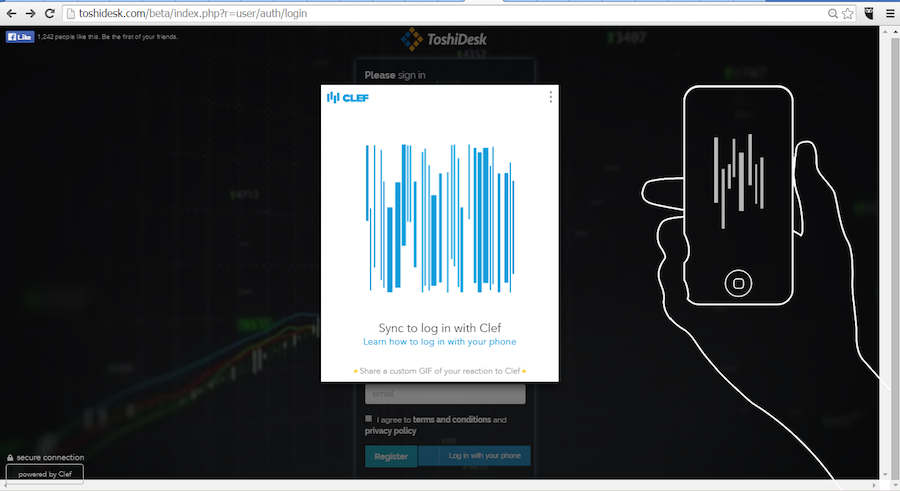Go forward with the browser forward arrow
Image resolution: width=900 pixels, height=491 pixels.
tap(30, 13)
